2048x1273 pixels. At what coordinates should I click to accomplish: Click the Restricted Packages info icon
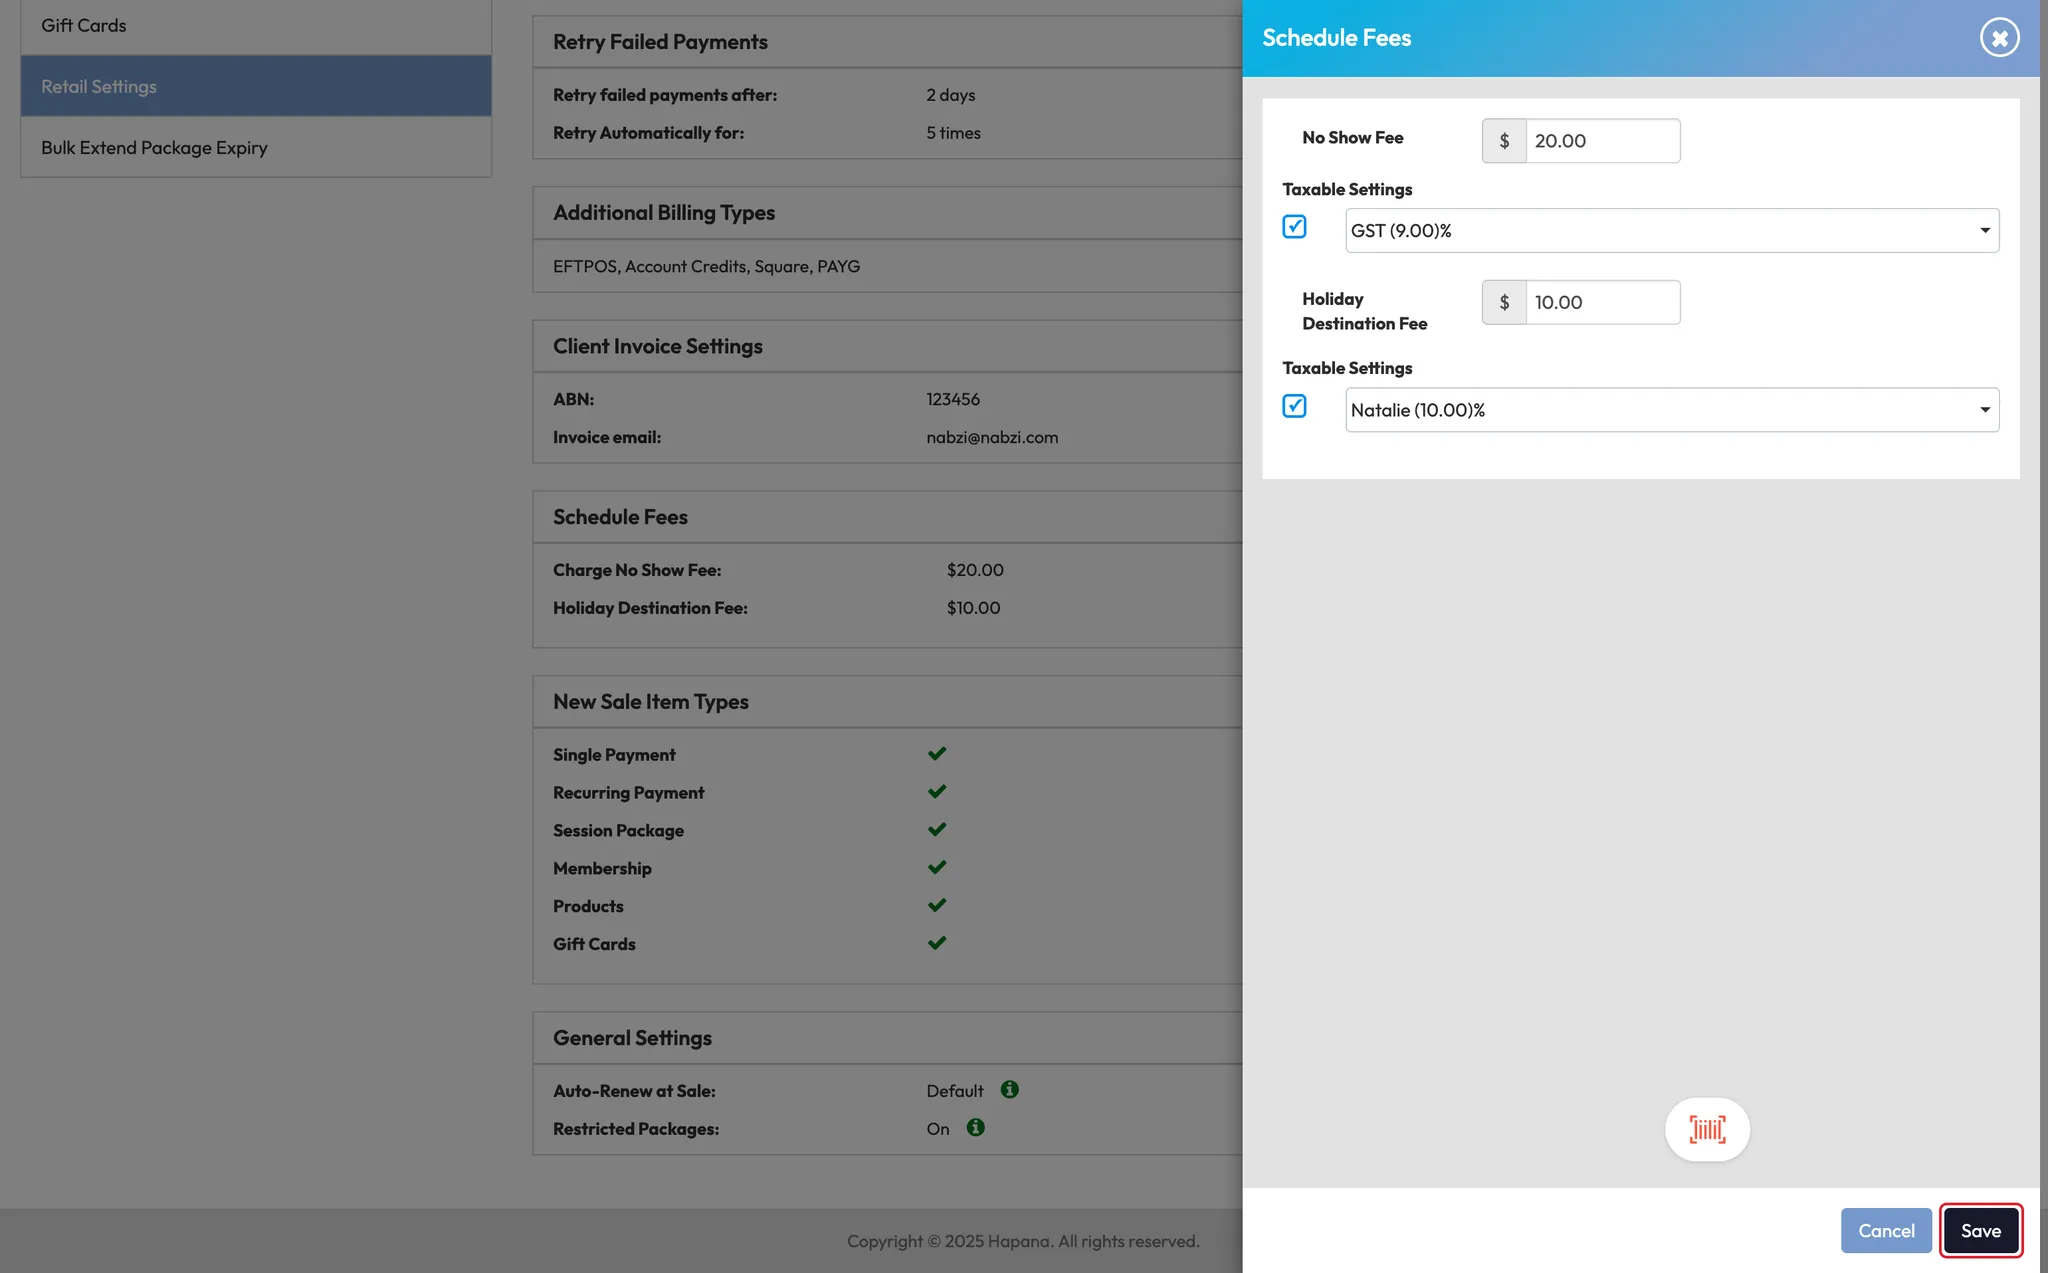[x=975, y=1128]
